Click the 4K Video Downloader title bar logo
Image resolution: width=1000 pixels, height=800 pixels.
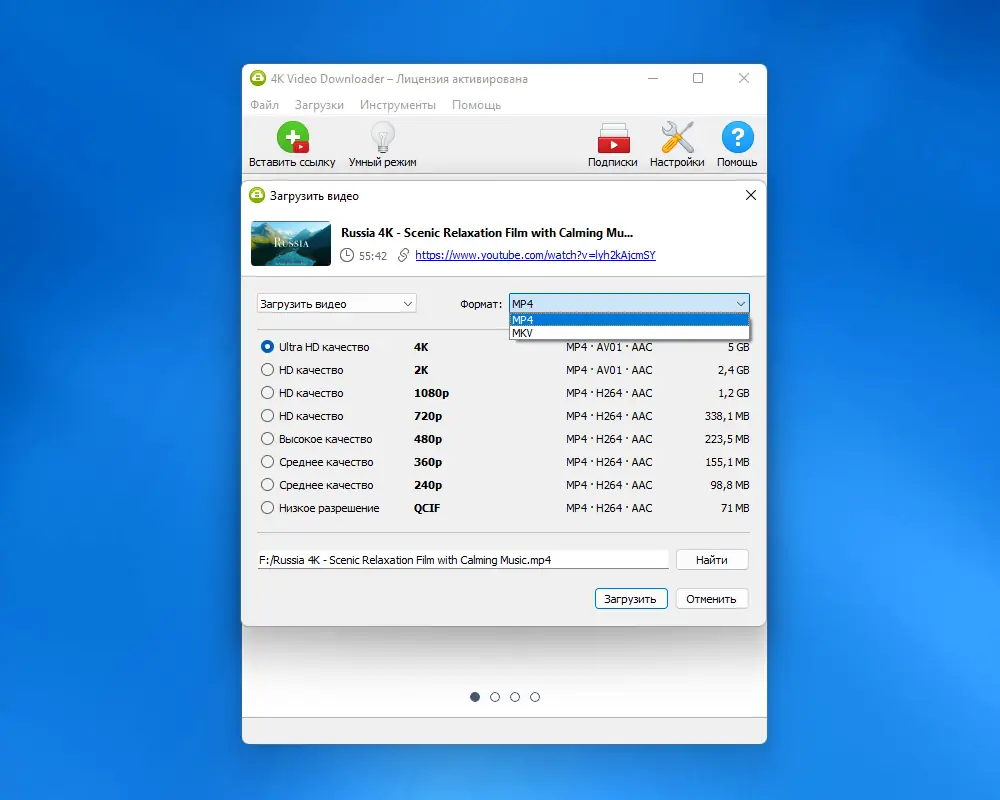click(258, 78)
